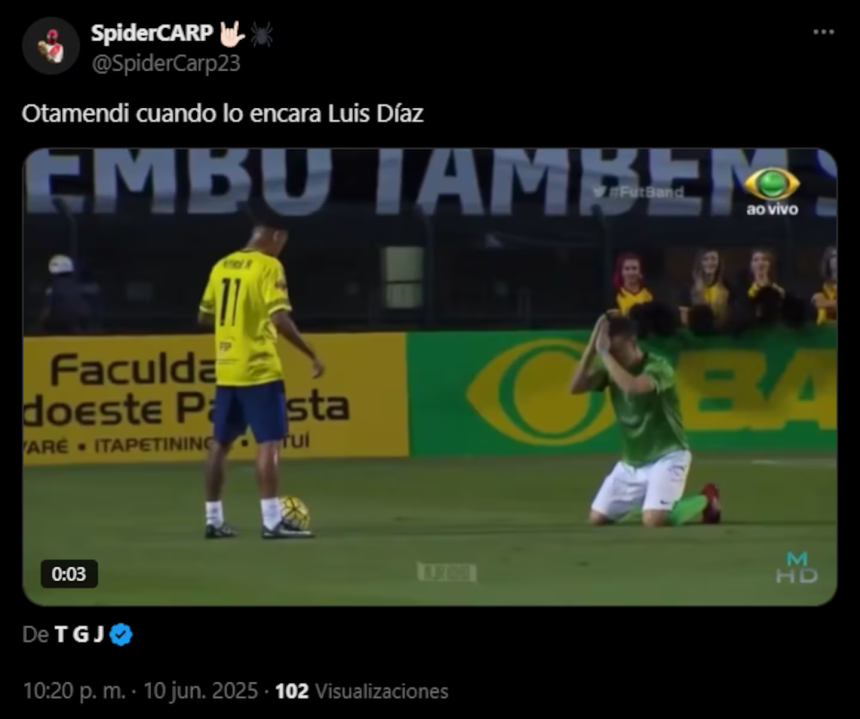
Task: Click the blue verified badge beside T G J
Action: pos(121,635)
